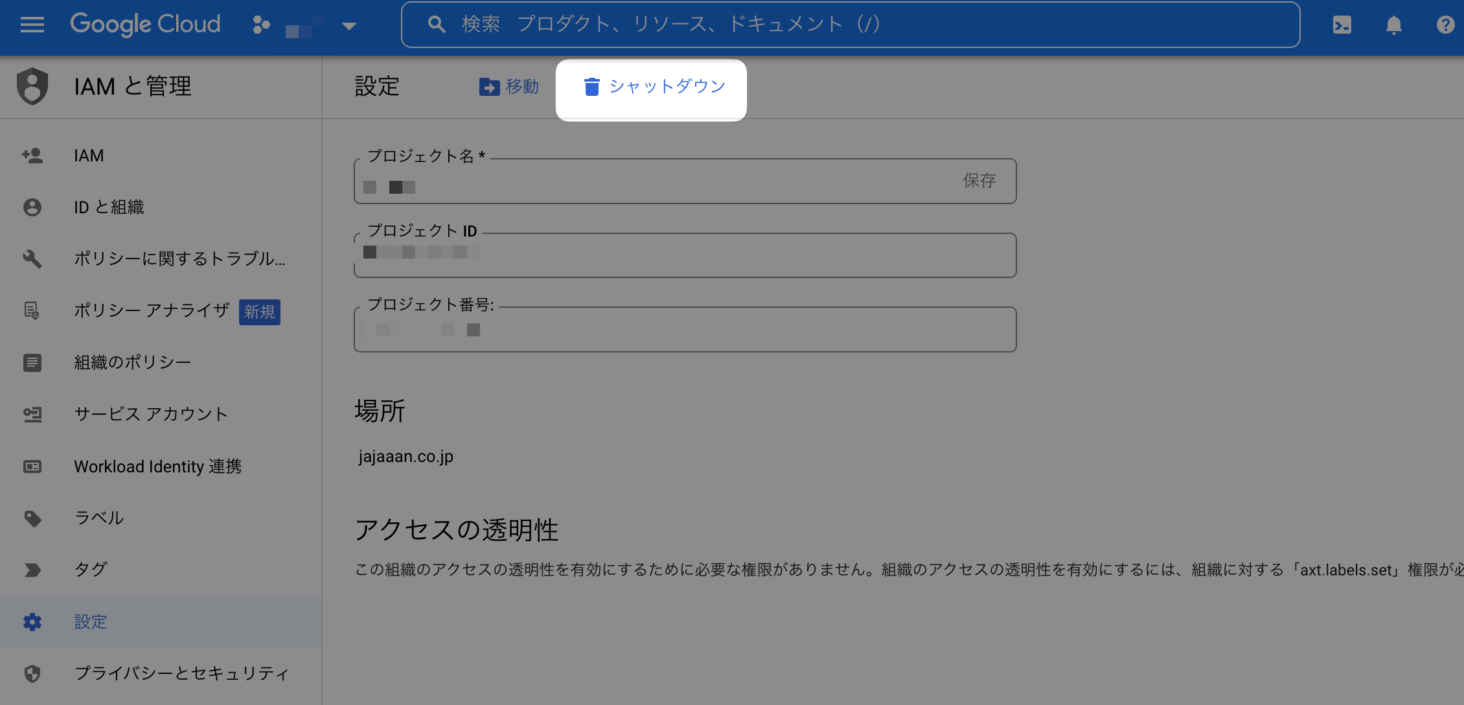
Task: Open the hamburger navigation menu
Action: point(32,25)
